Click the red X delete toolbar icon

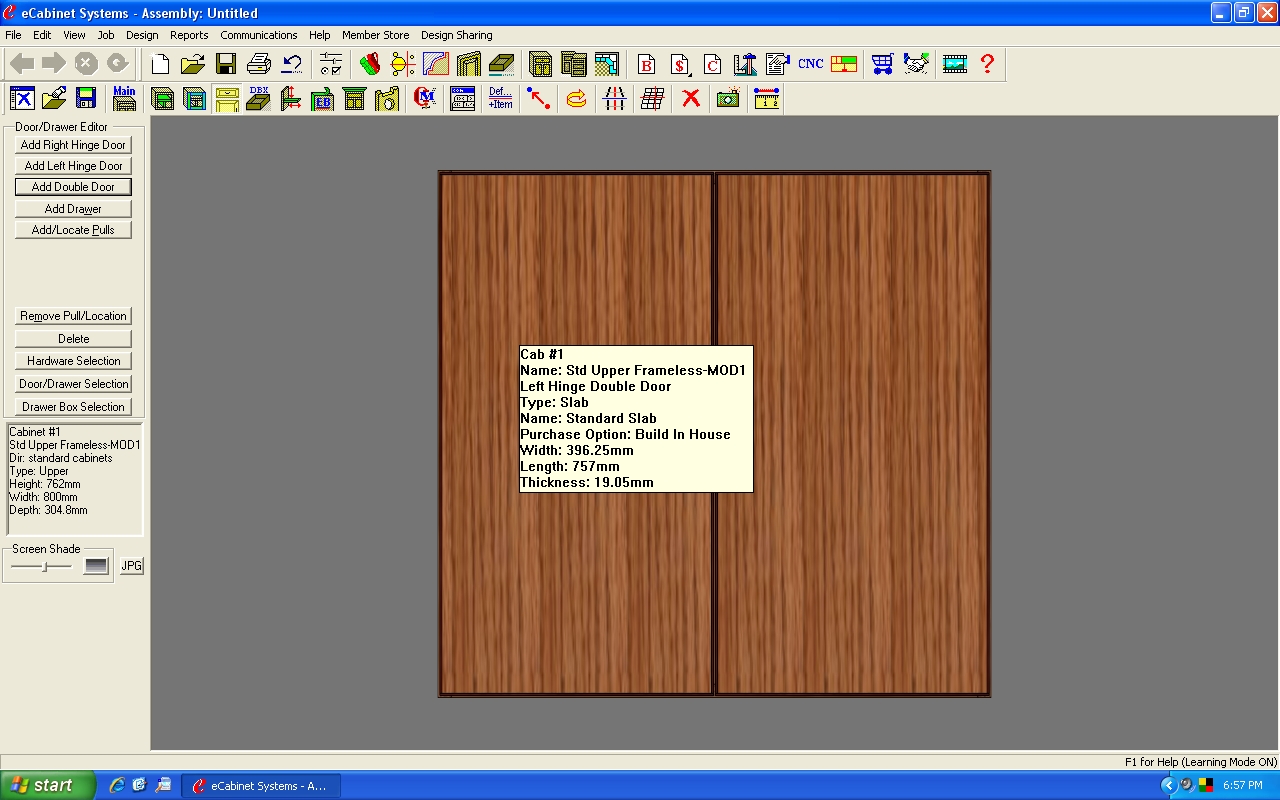coord(690,98)
